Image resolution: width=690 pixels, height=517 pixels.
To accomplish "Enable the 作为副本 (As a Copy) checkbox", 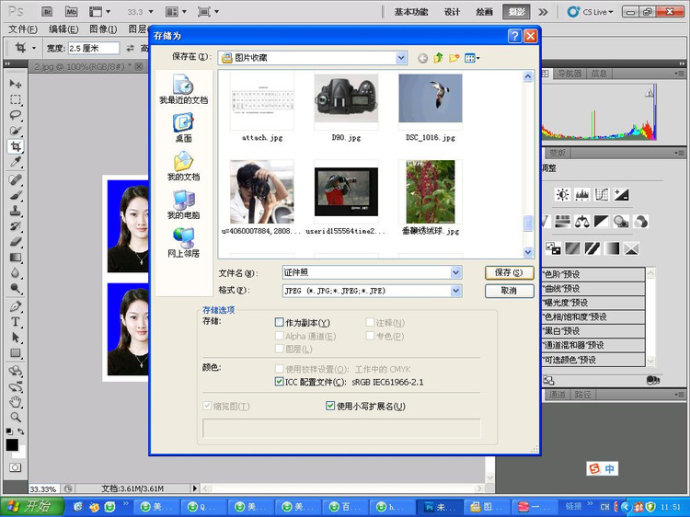I will [x=280, y=323].
